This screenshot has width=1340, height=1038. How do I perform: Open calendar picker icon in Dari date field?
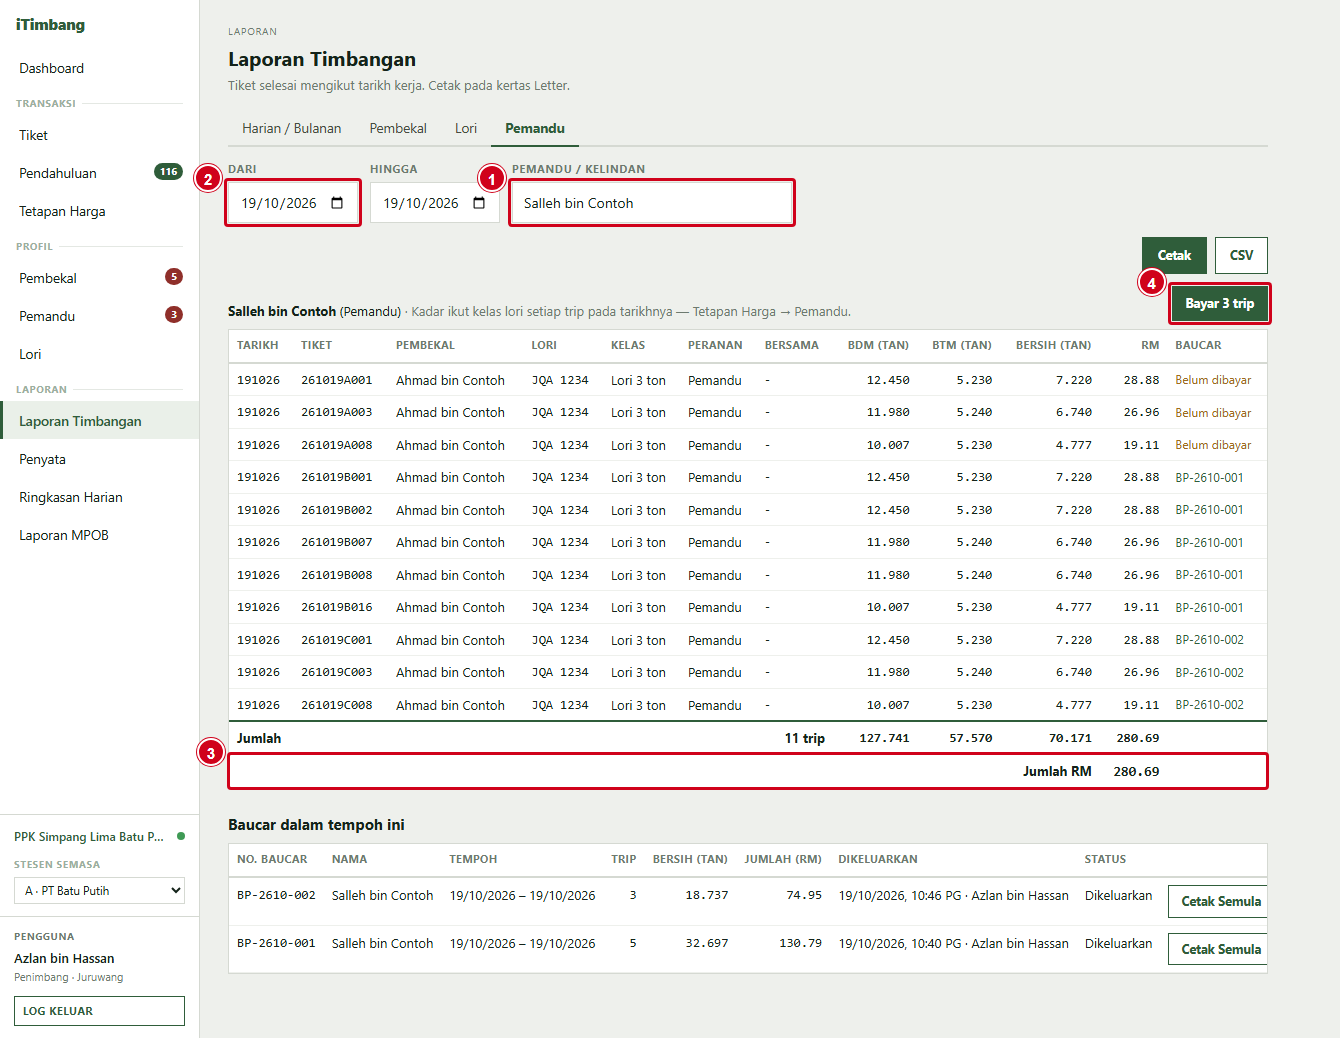(x=337, y=203)
